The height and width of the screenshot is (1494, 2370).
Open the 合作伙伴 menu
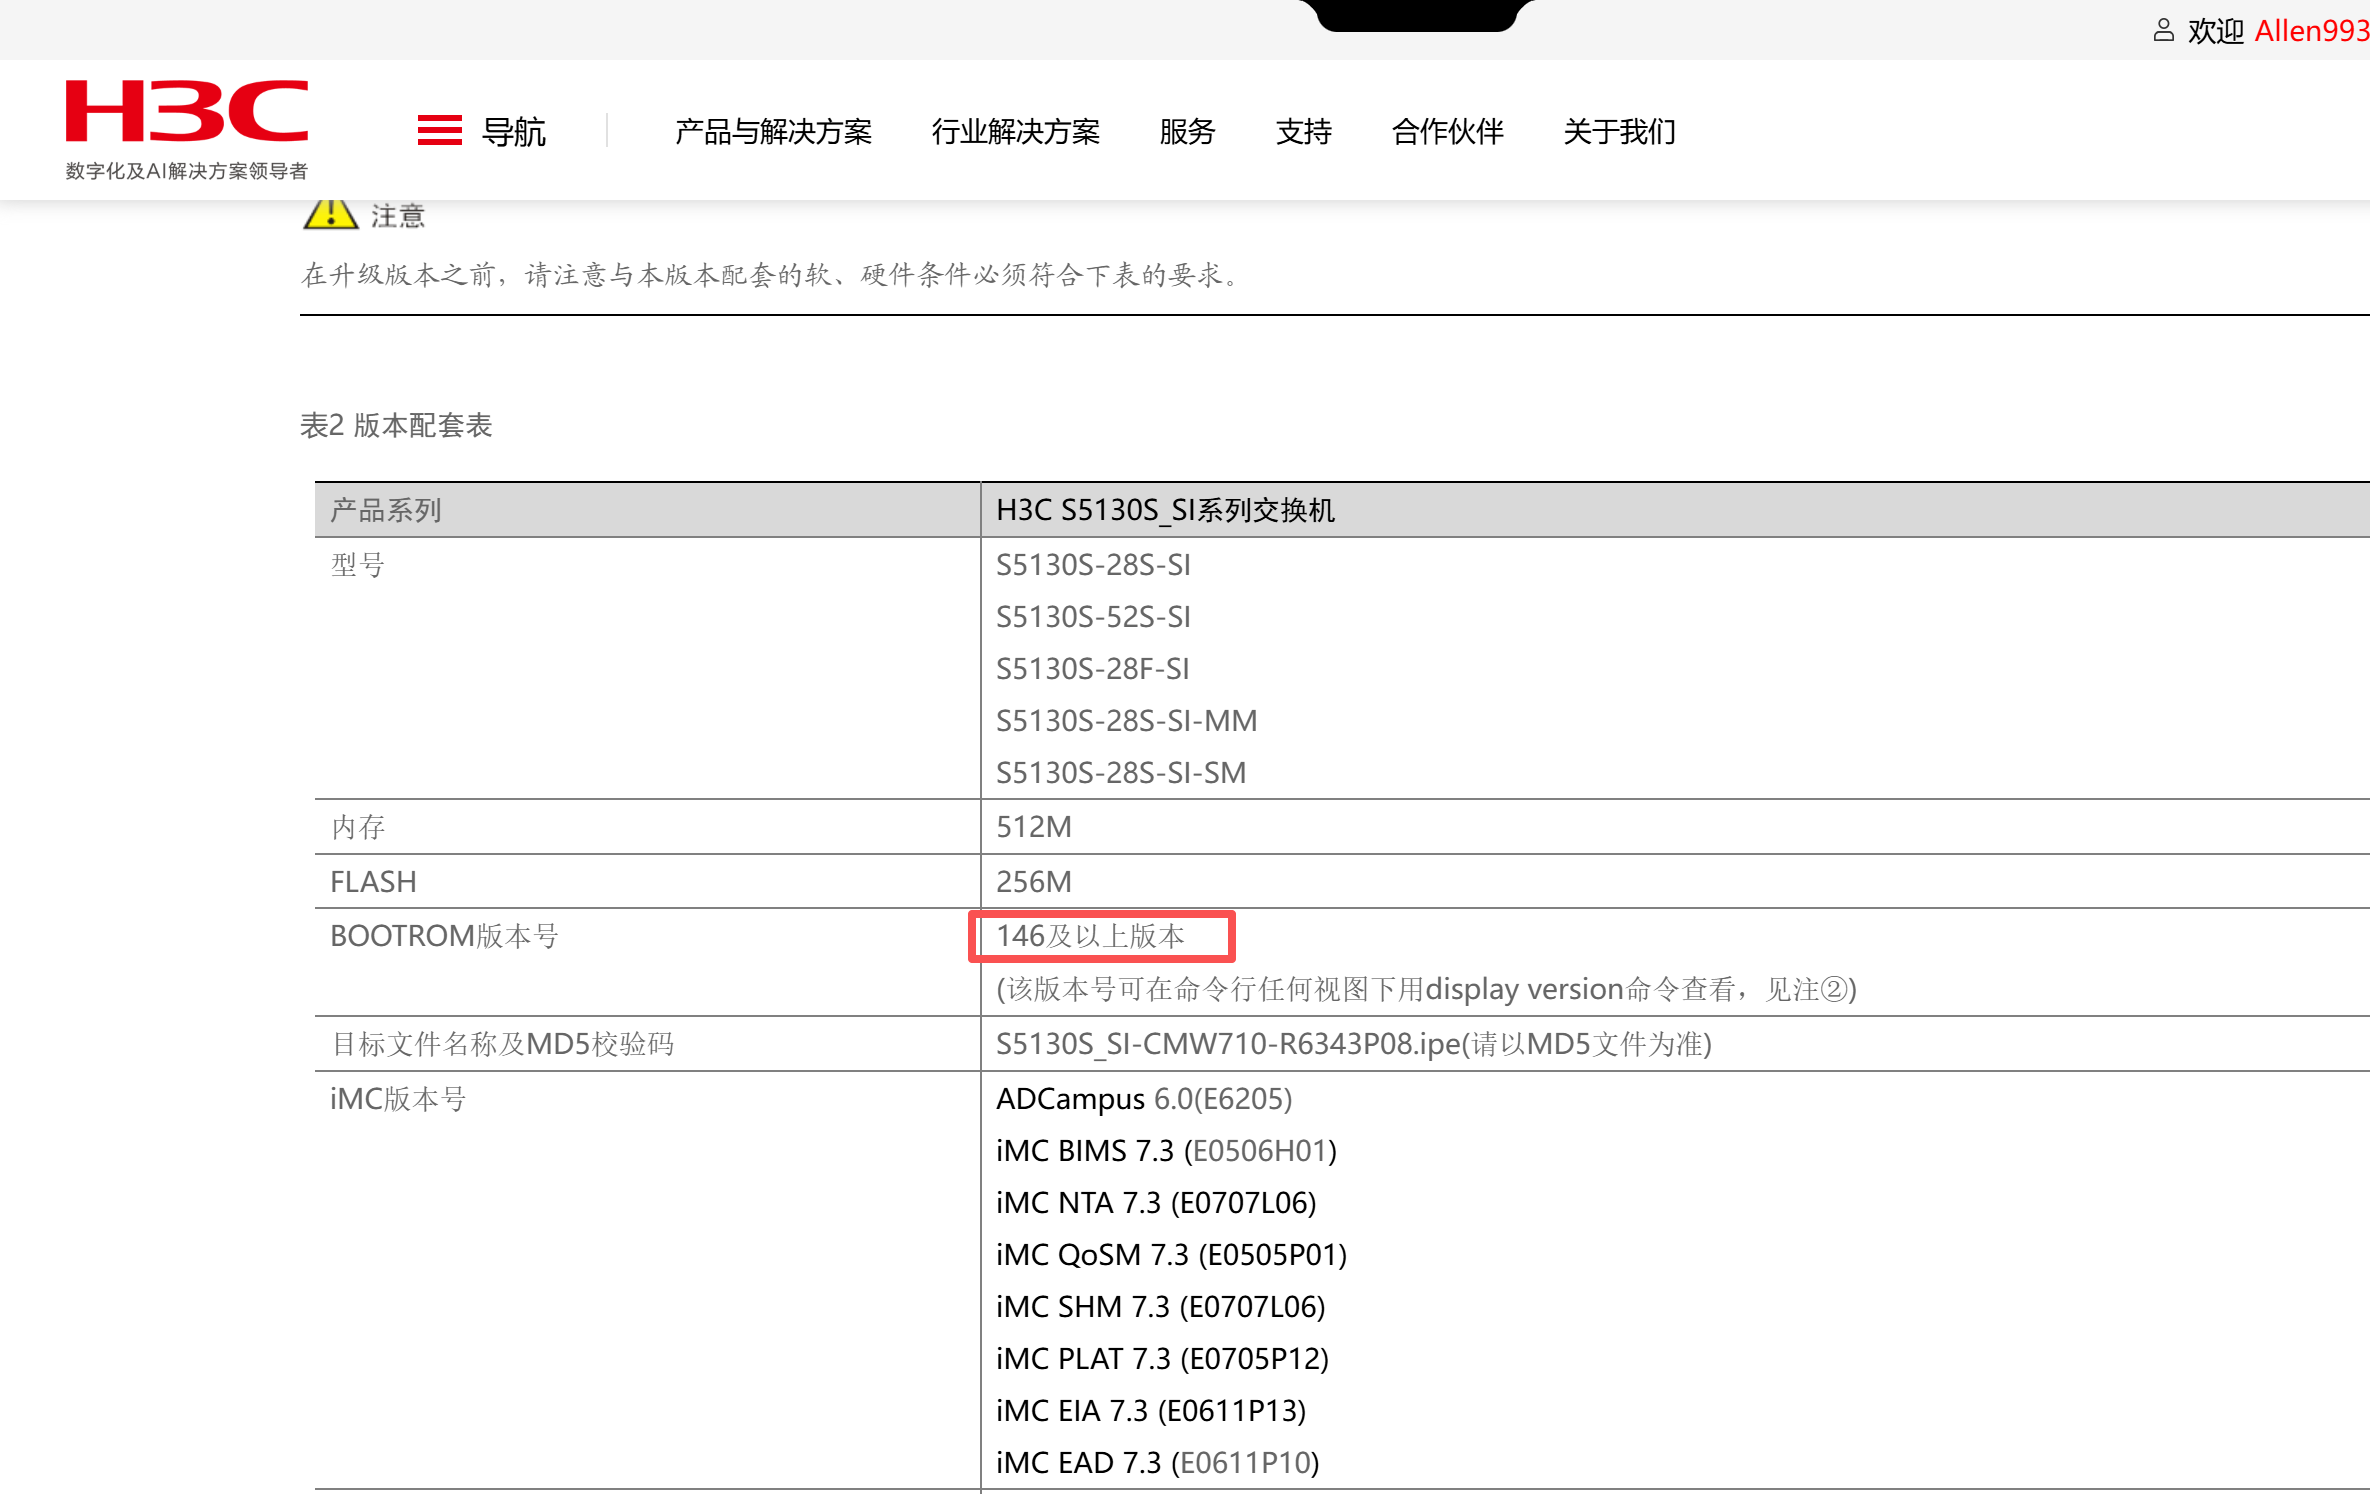pyautogui.click(x=1447, y=131)
